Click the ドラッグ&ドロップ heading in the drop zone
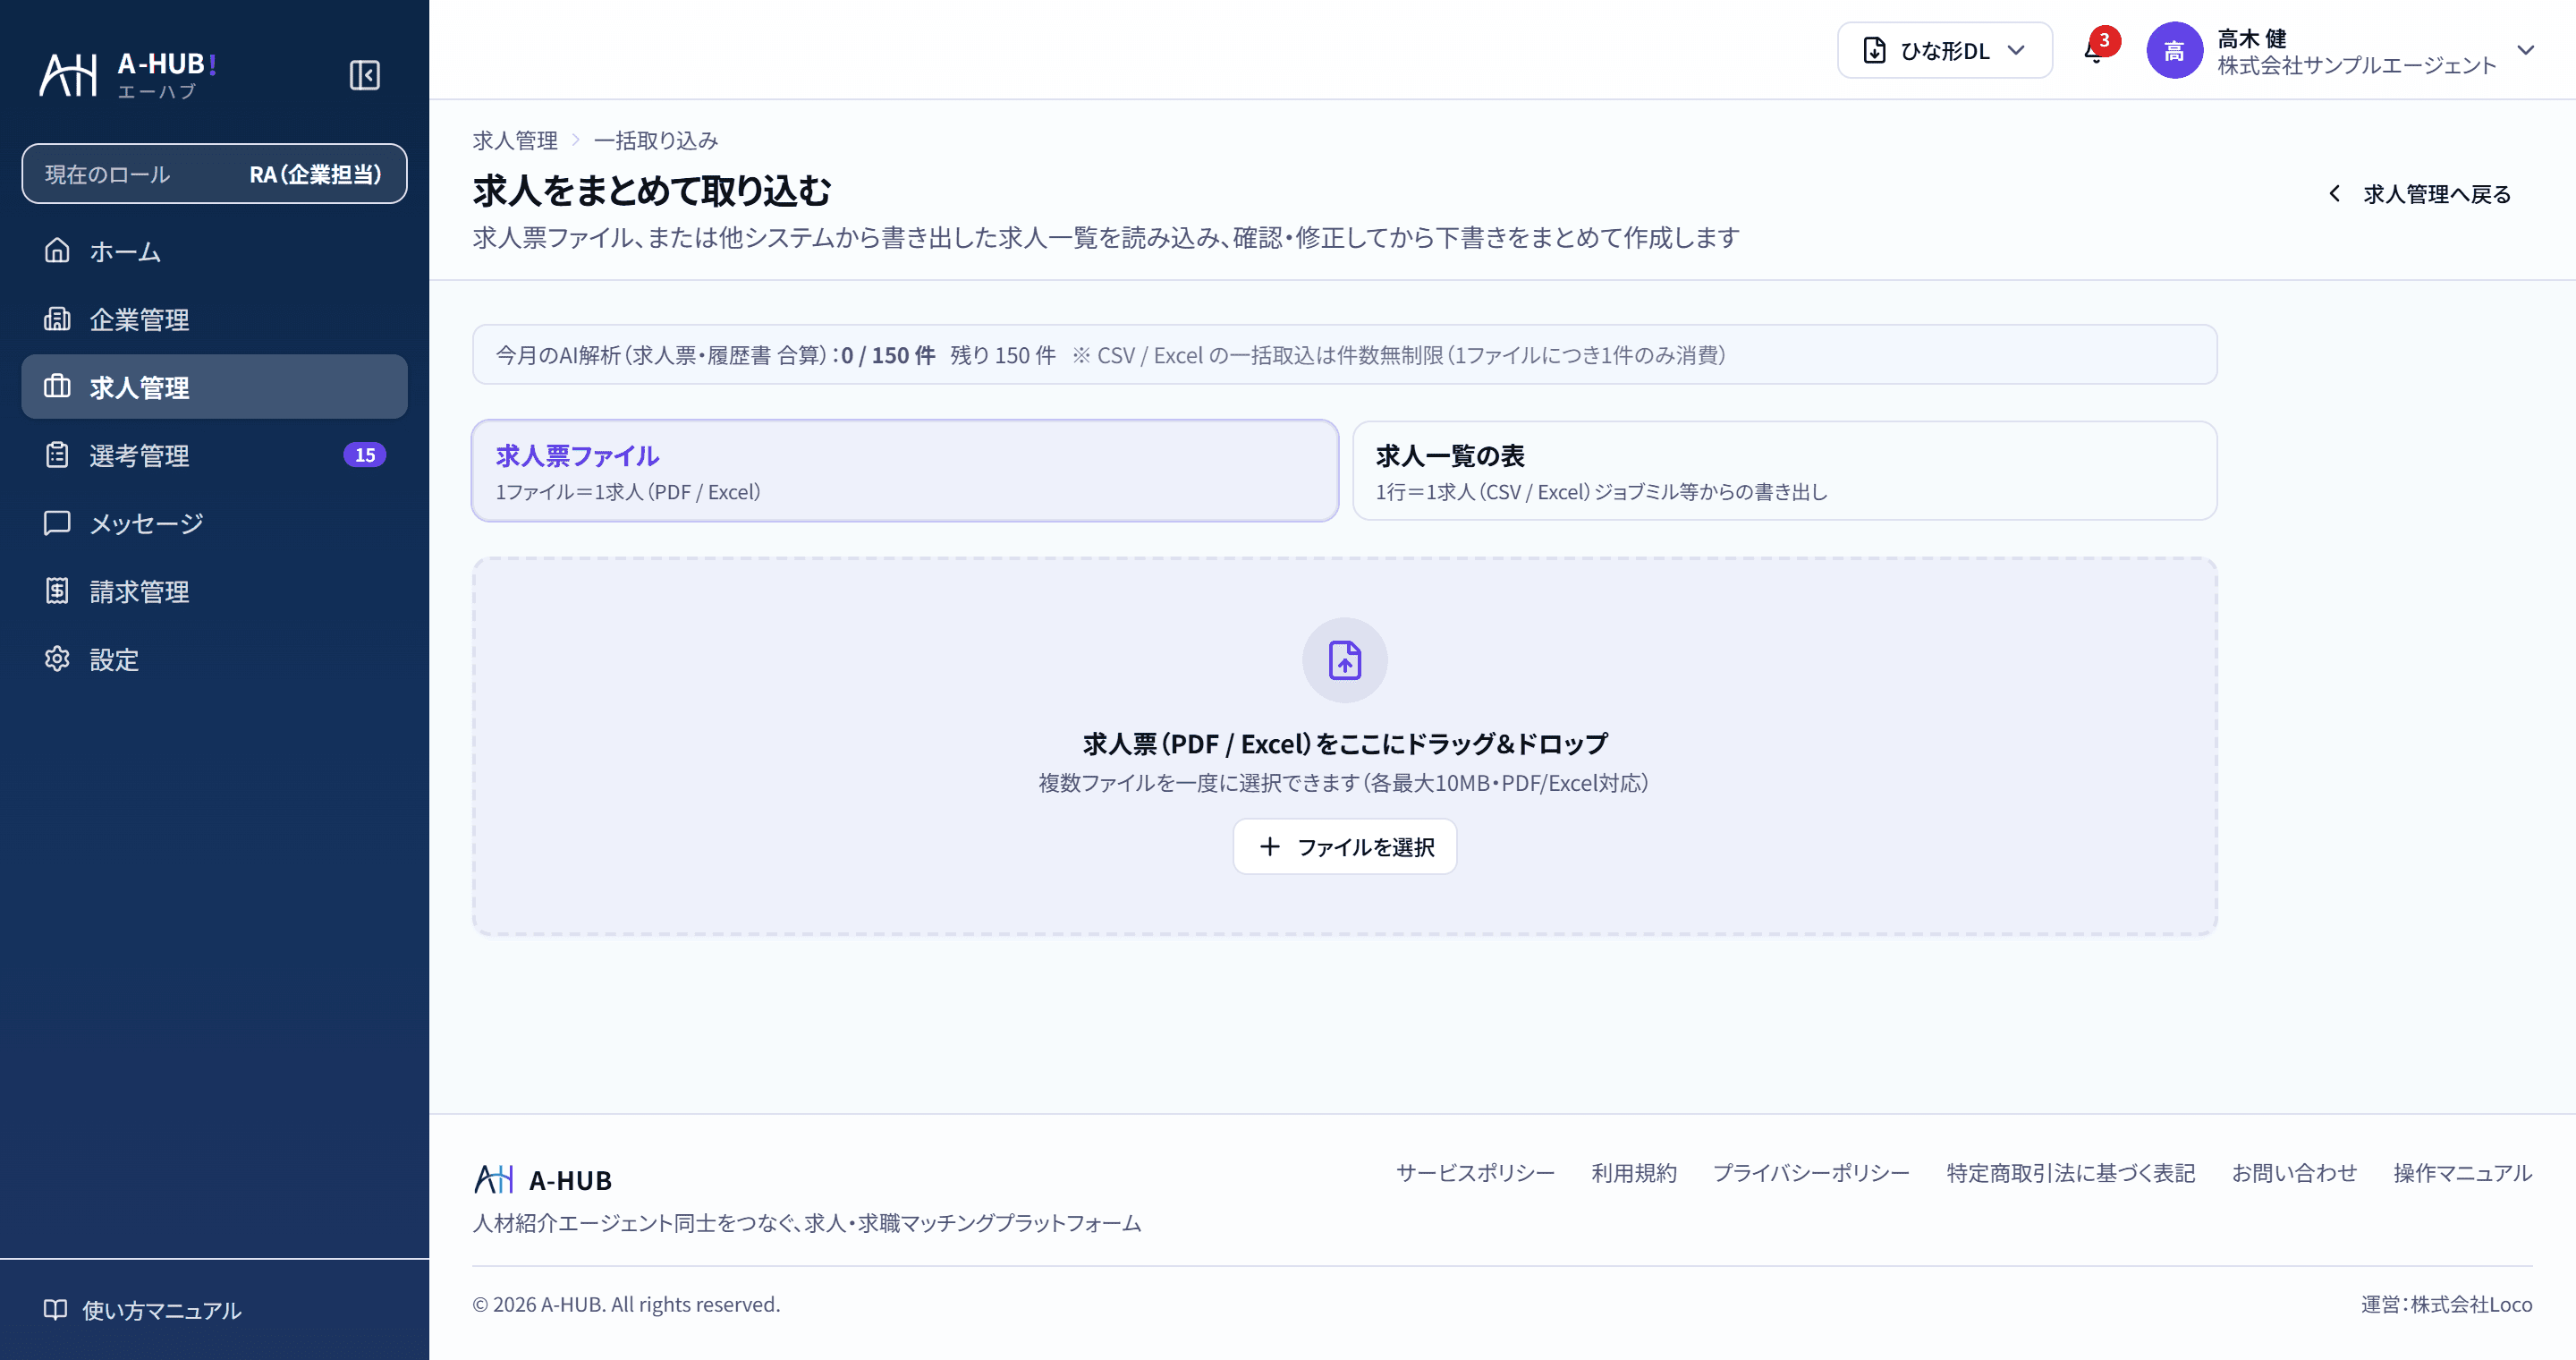This screenshot has width=2576, height=1360. 1344,743
